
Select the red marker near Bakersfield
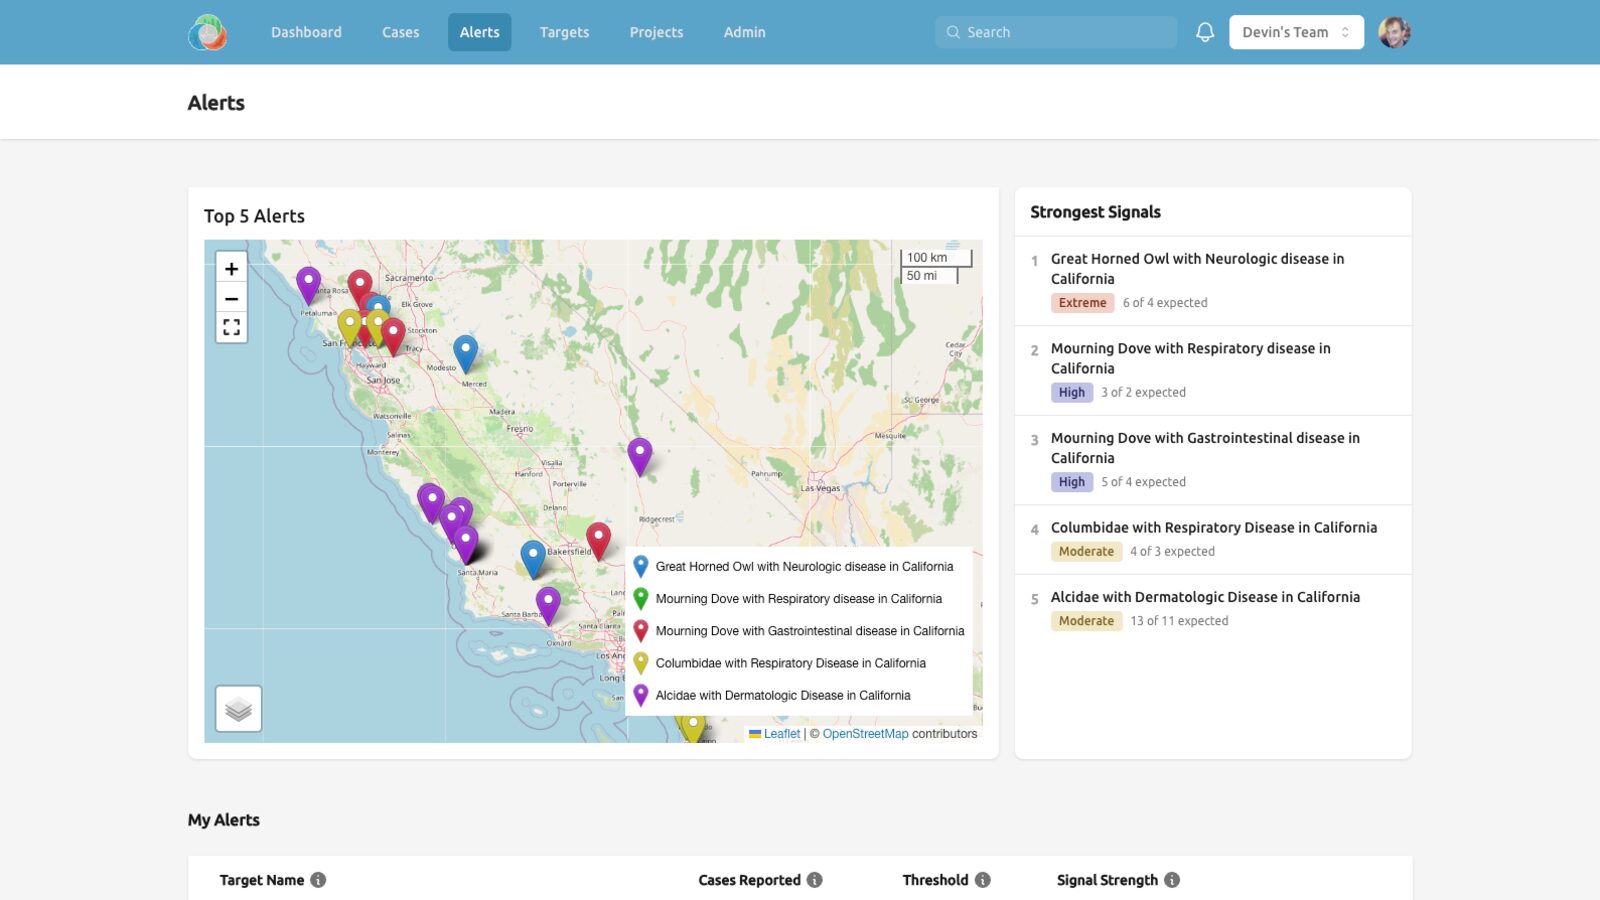[x=598, y=540]
